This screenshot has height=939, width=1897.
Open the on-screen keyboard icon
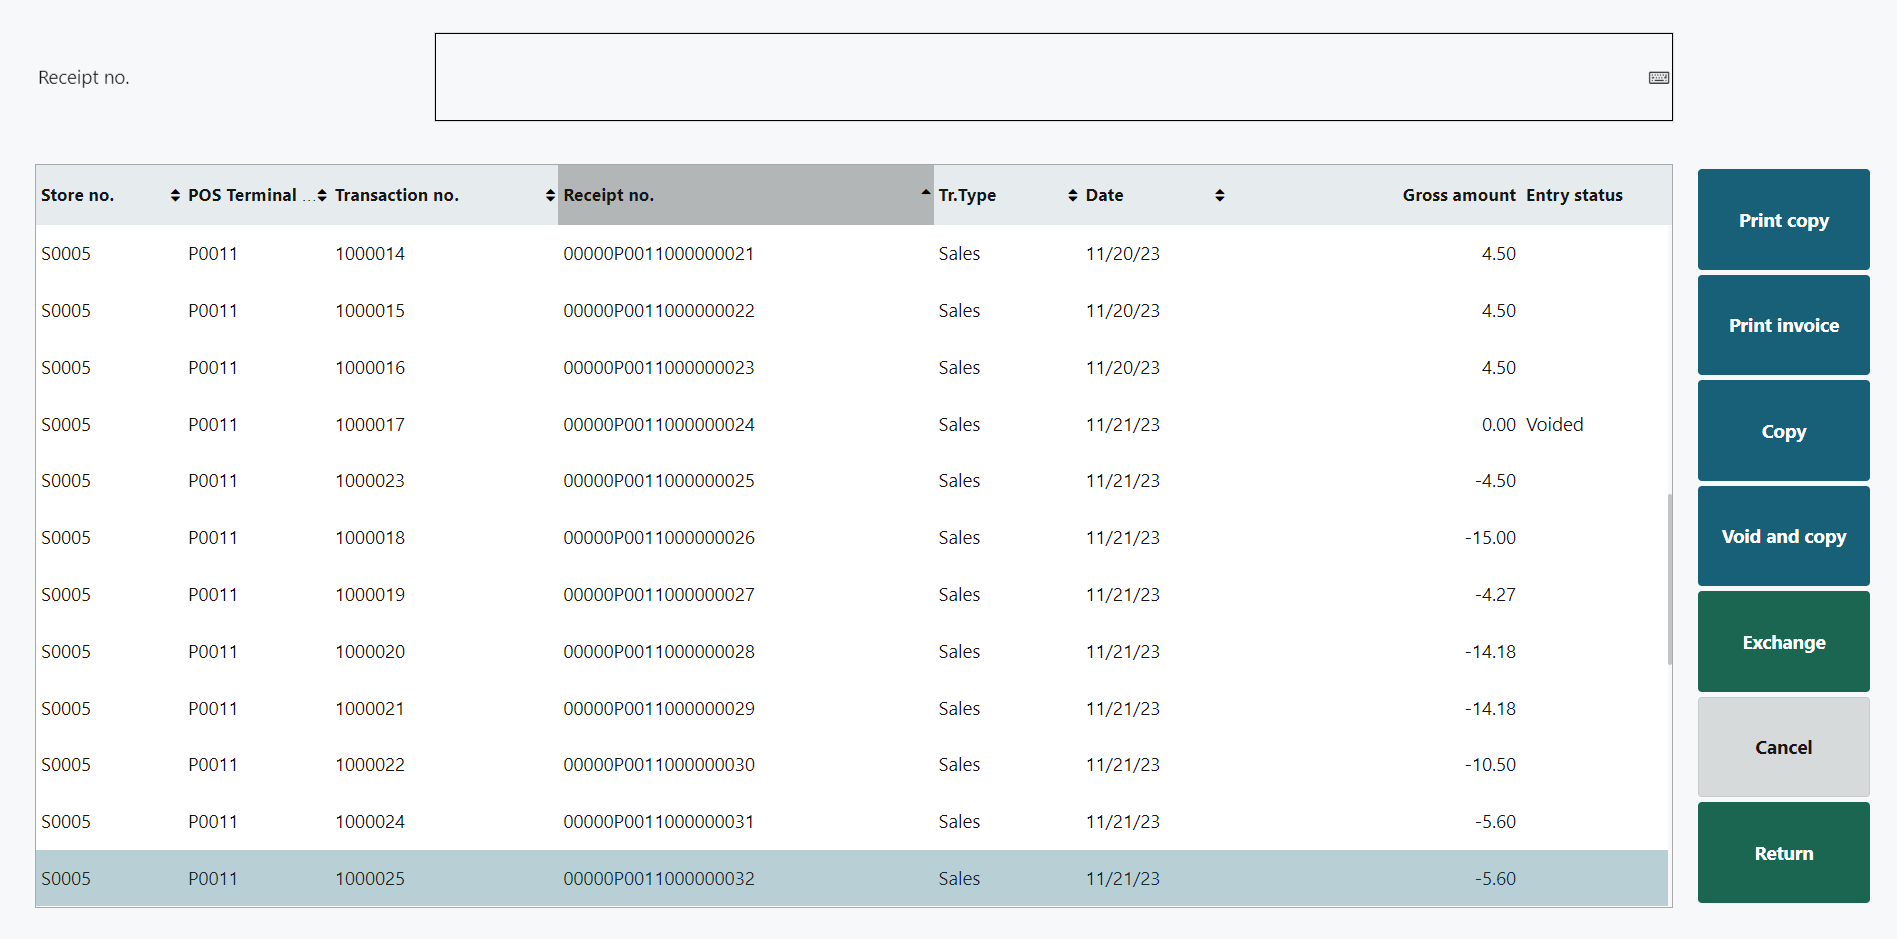pos(1658,78)
